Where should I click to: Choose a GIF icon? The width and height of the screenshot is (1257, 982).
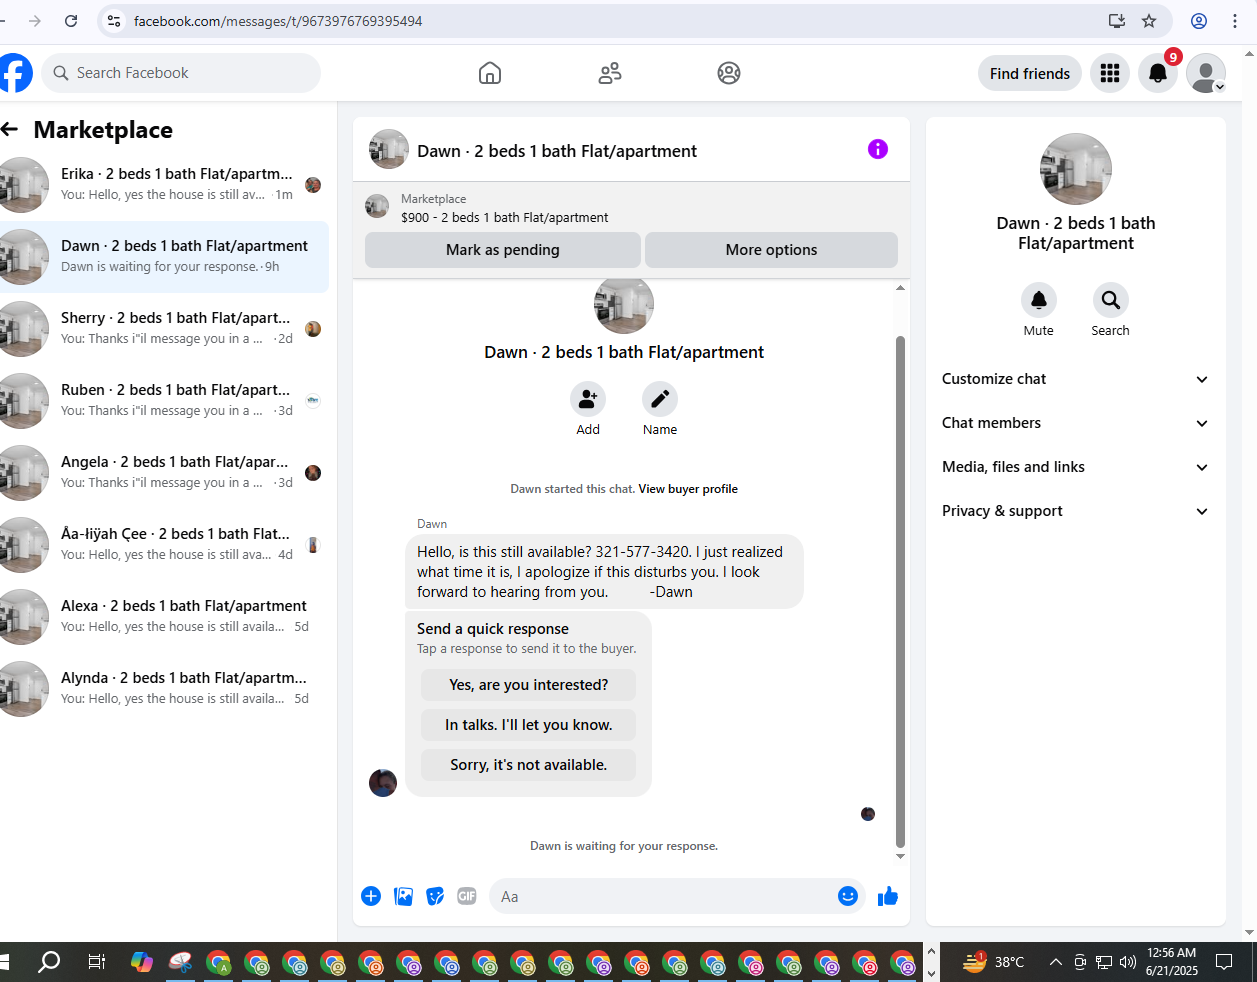pos(467,896)
